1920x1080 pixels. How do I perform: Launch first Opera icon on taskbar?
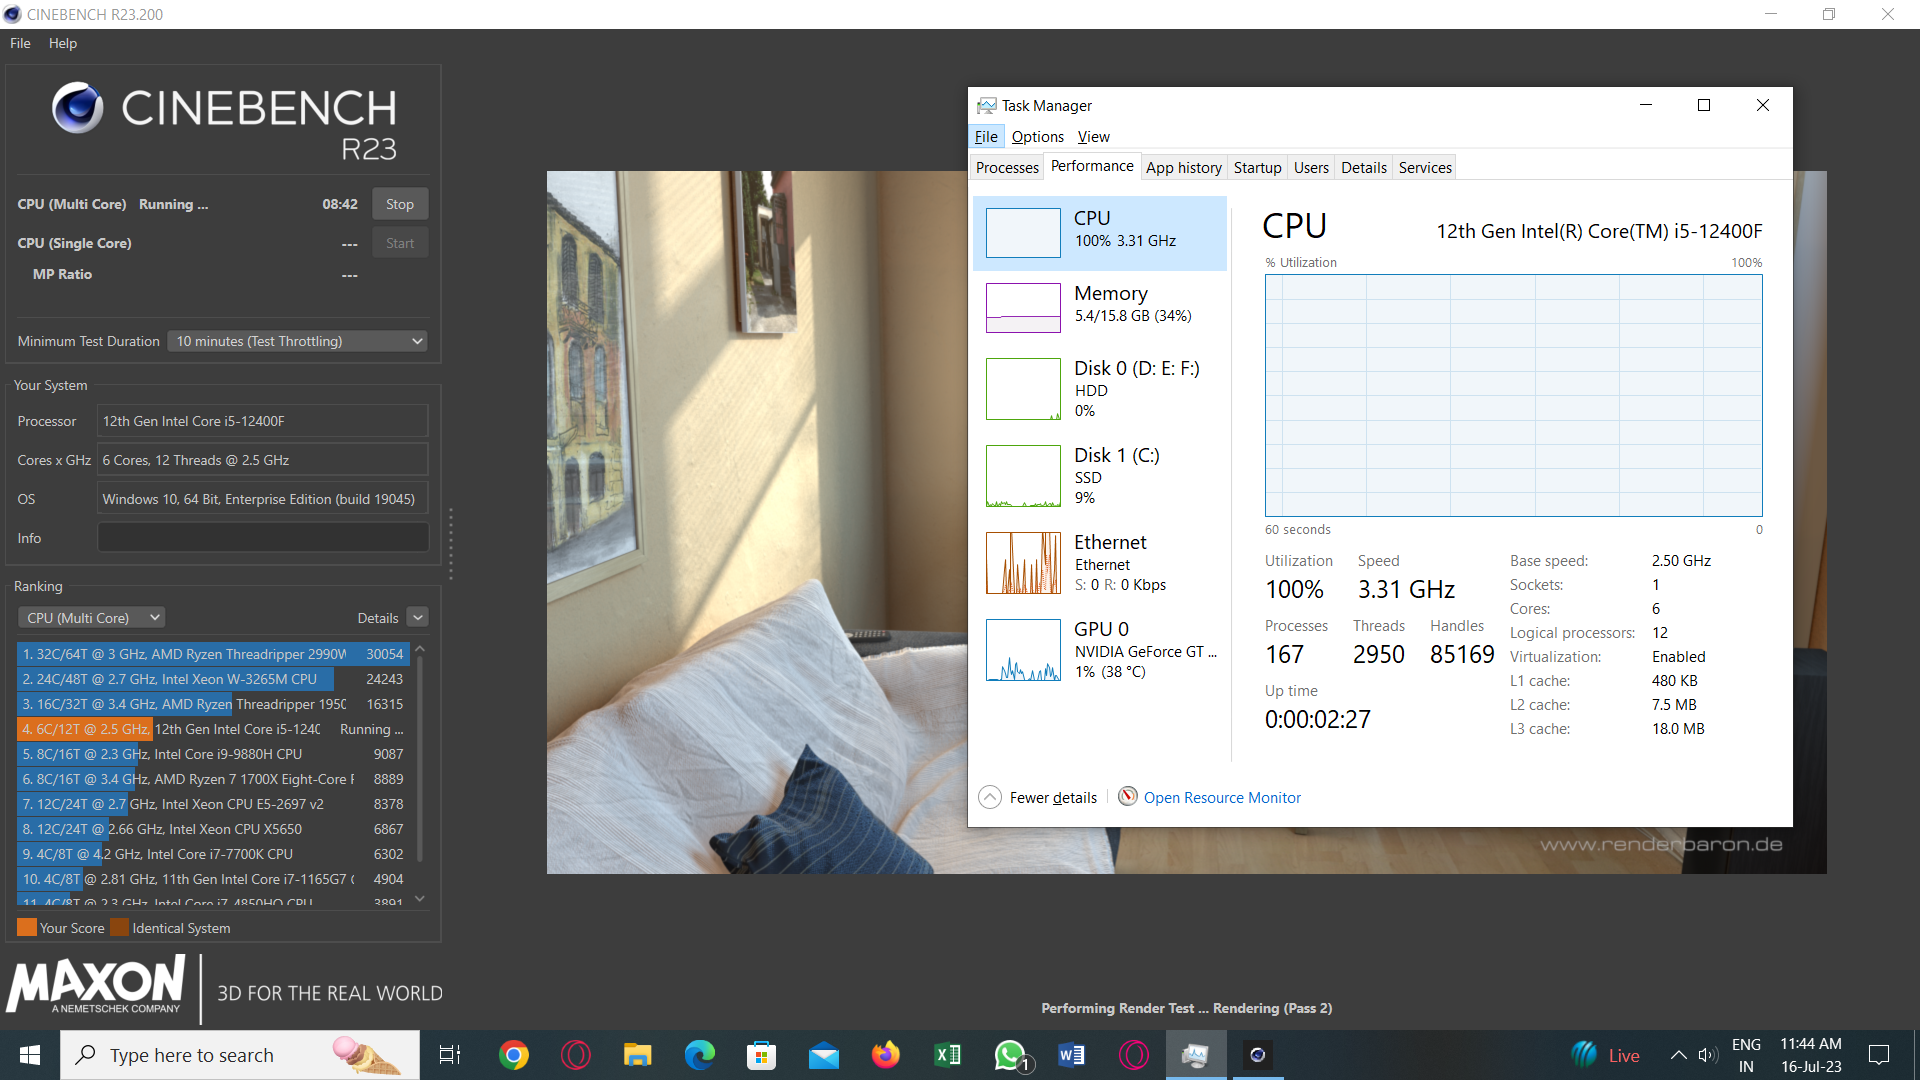coord(576,1055)
